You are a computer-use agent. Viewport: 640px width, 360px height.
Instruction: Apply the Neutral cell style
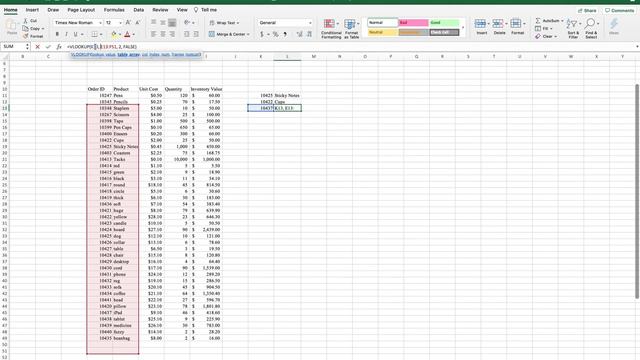click(x=382, y=32)
